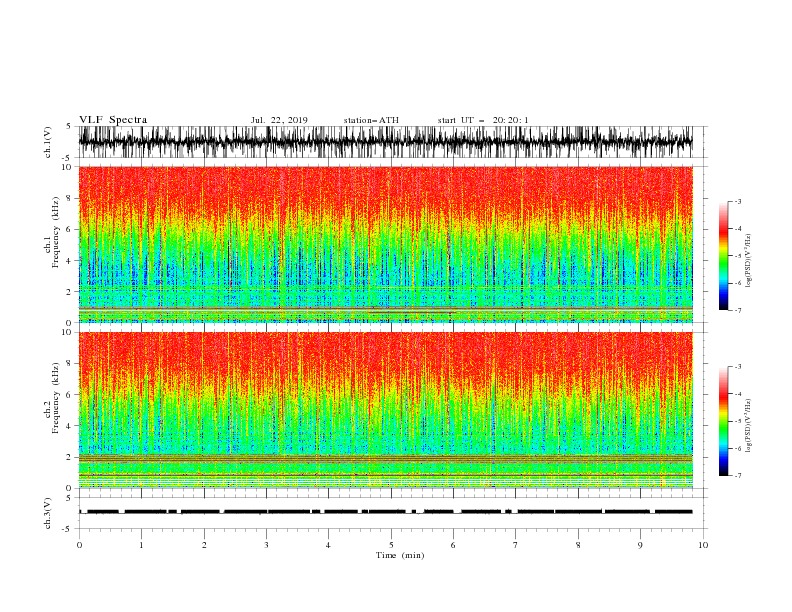792x612 pixels.
Task: Click the 'VLF Spectra' title text
Action: point(113,120)
